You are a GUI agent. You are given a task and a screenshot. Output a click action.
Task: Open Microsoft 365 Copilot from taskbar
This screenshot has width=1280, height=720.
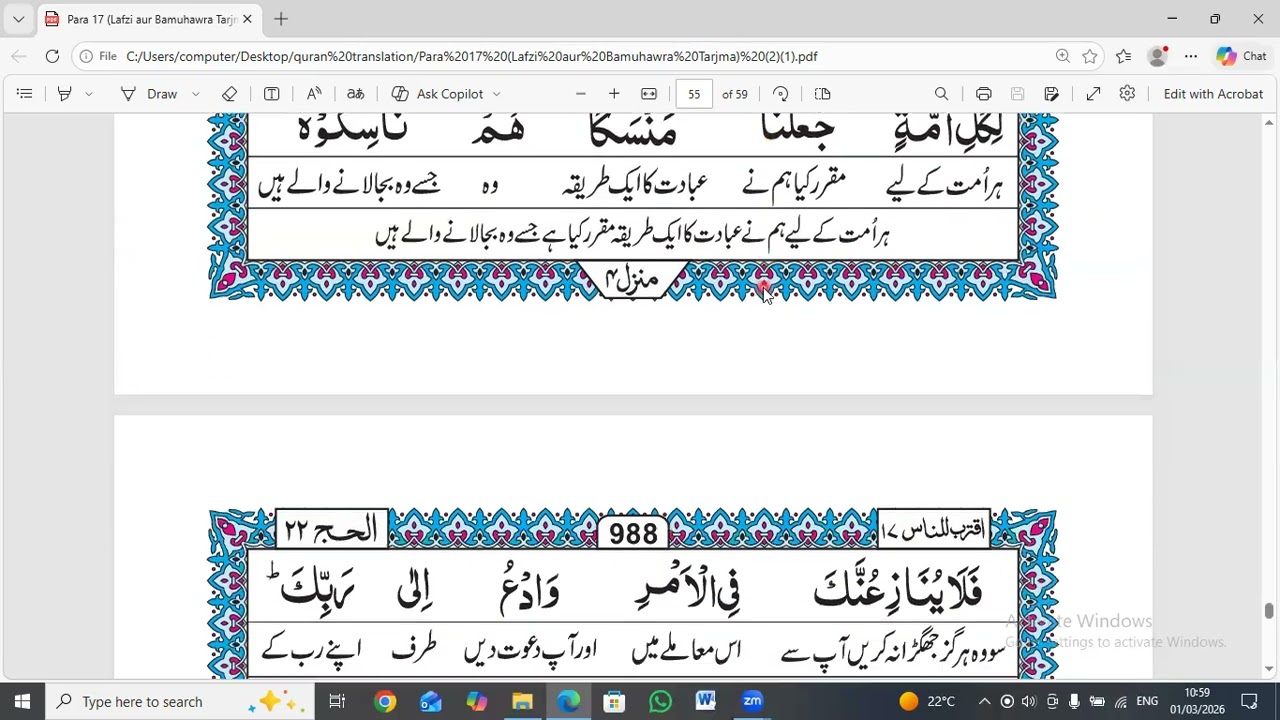pos(477,702)
